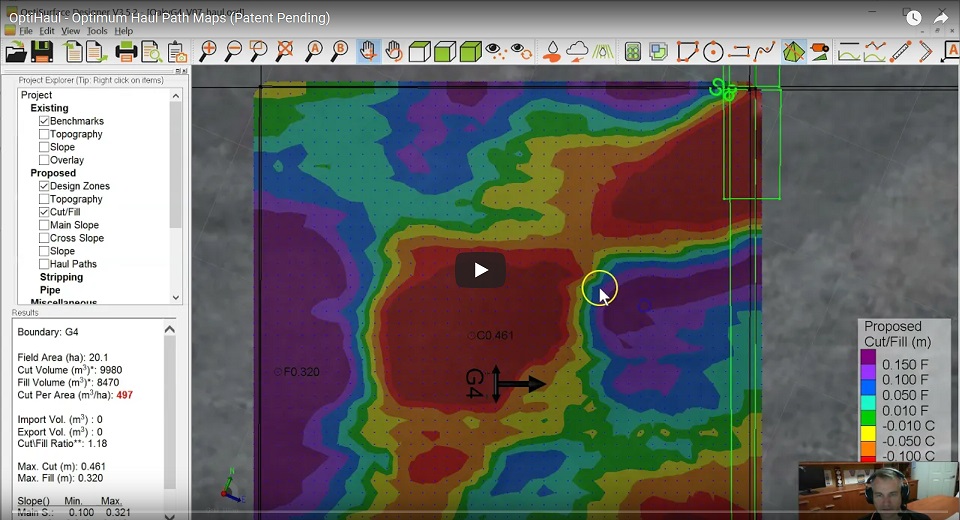The width and height of the screenshot is (960, 520).
Task: Enable the Existing Topography checkbox
Action: pos(44,134)
